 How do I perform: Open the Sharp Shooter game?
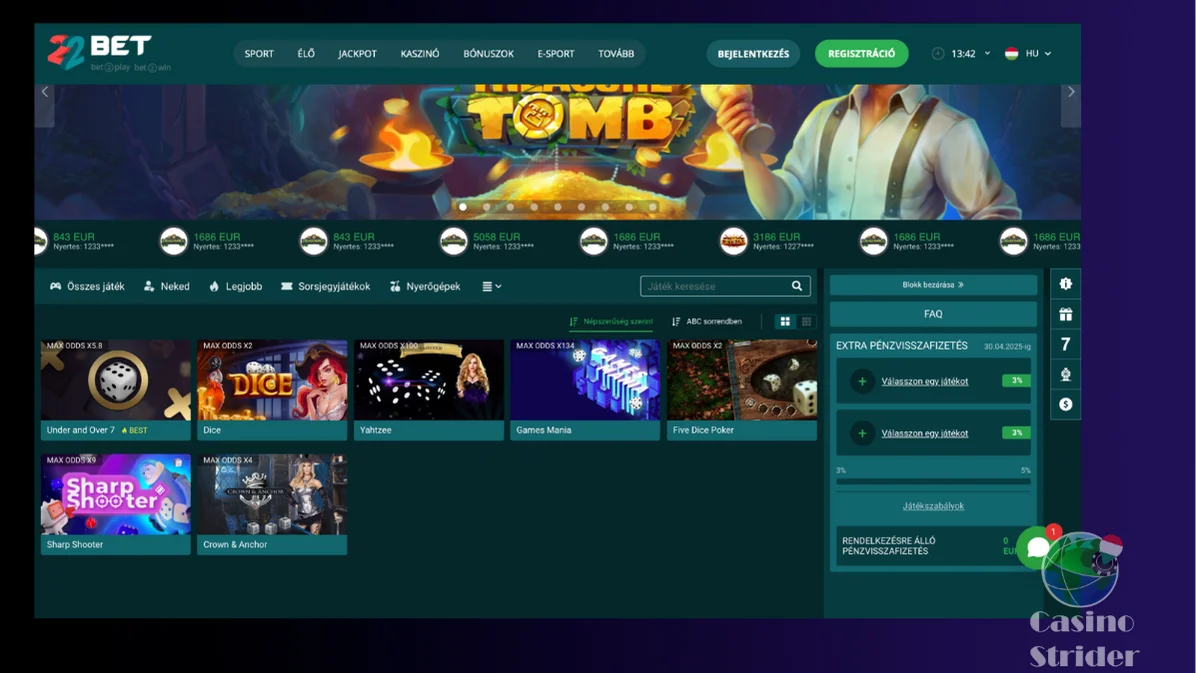(x=115, y=504)
